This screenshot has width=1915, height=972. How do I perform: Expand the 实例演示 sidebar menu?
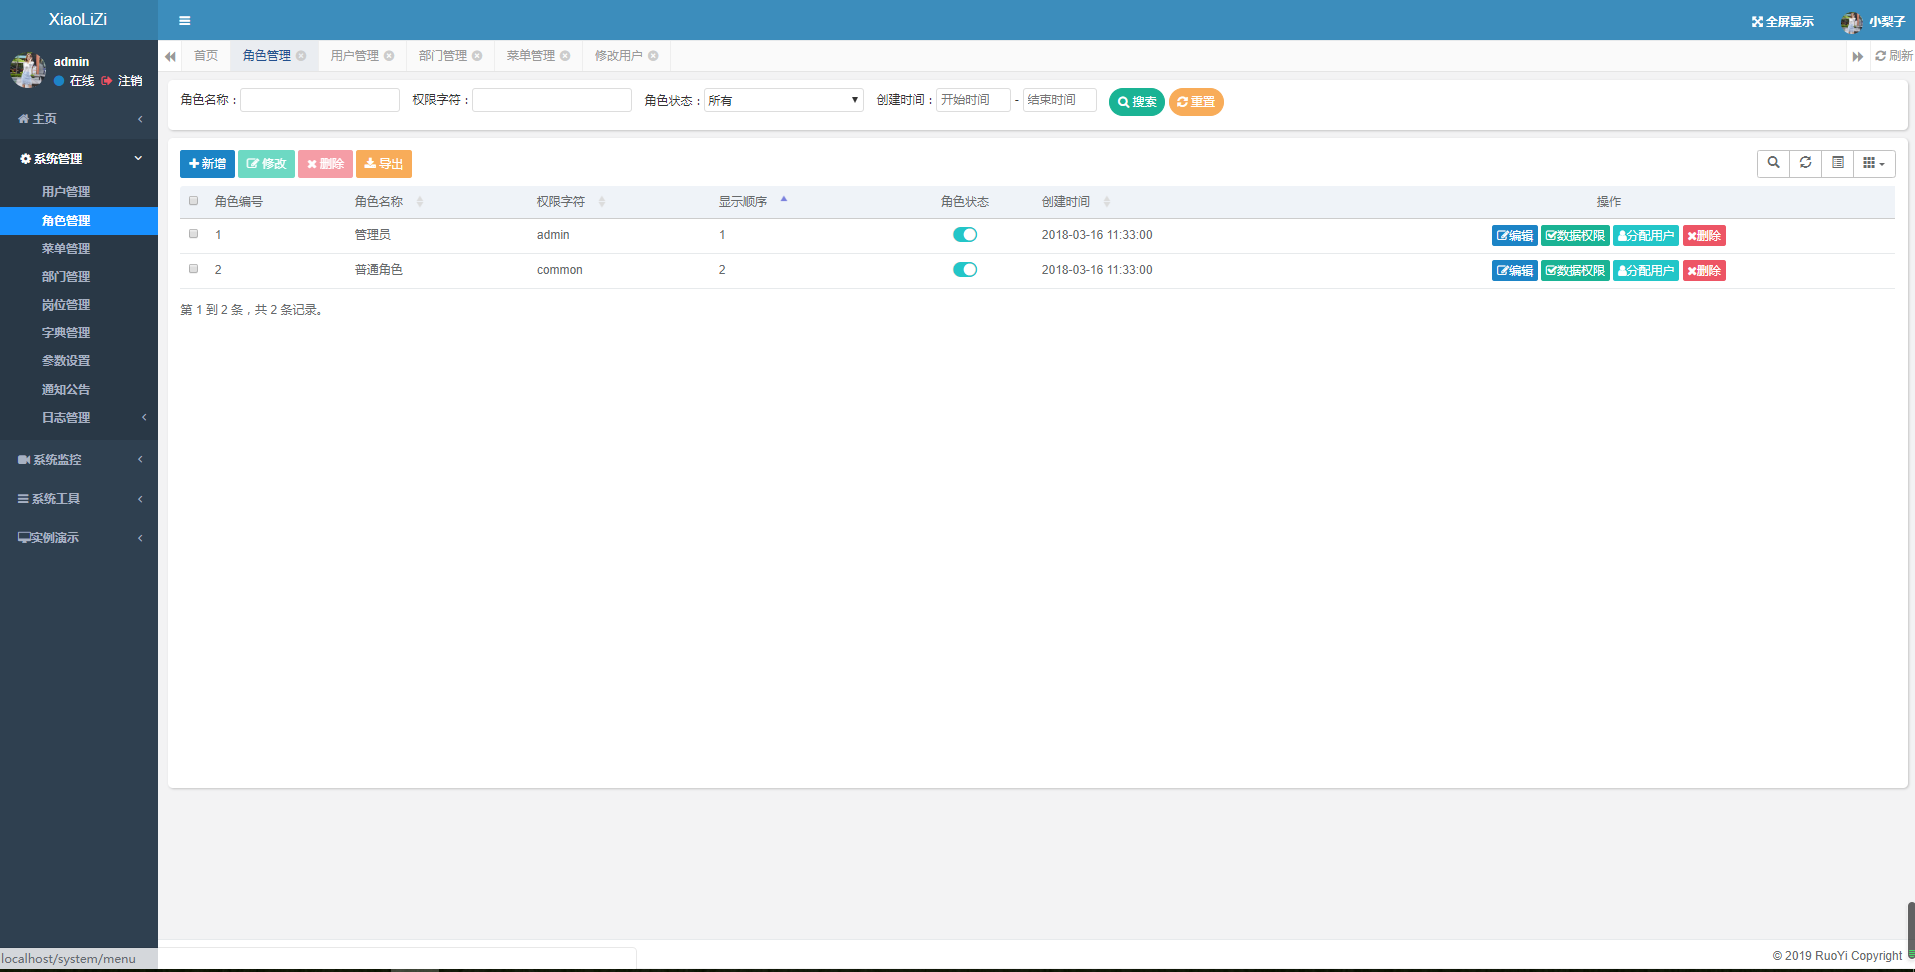[79, 538]
